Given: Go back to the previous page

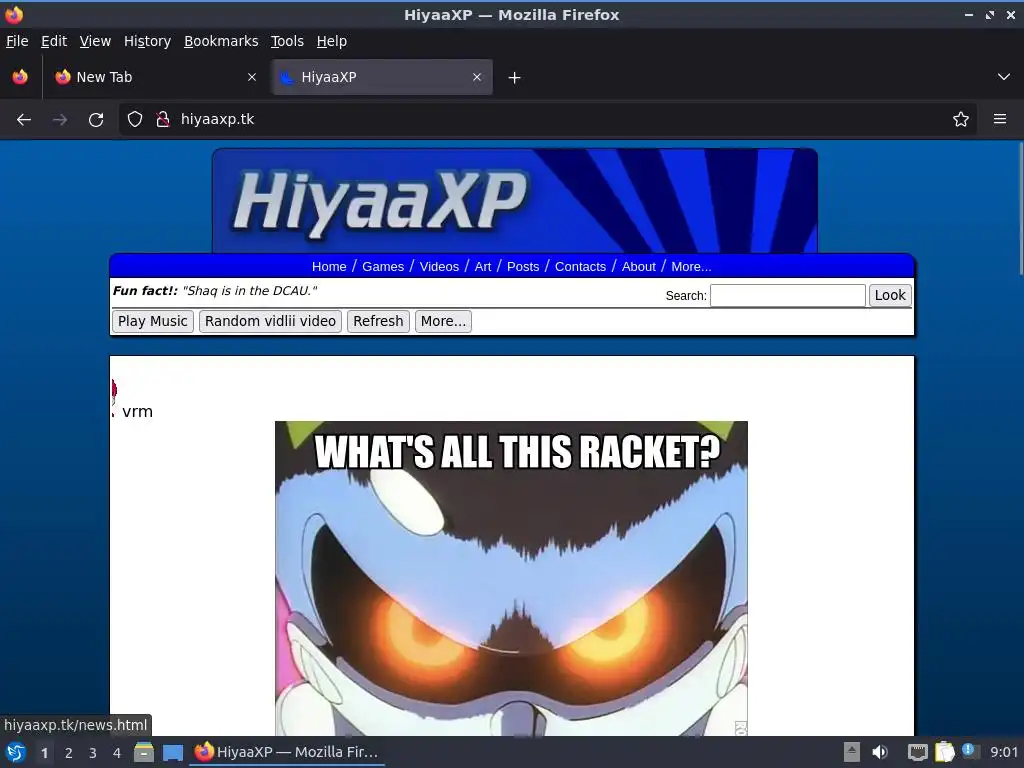Looking at the screenshot, I should coord(24,120).
